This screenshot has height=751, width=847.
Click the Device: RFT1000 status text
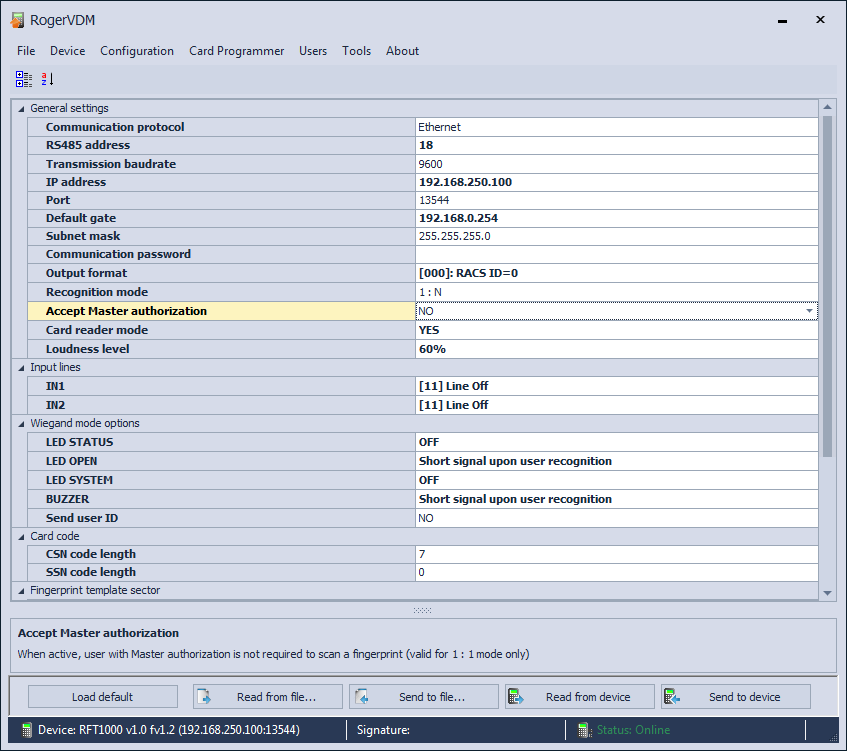click(169, 730)
